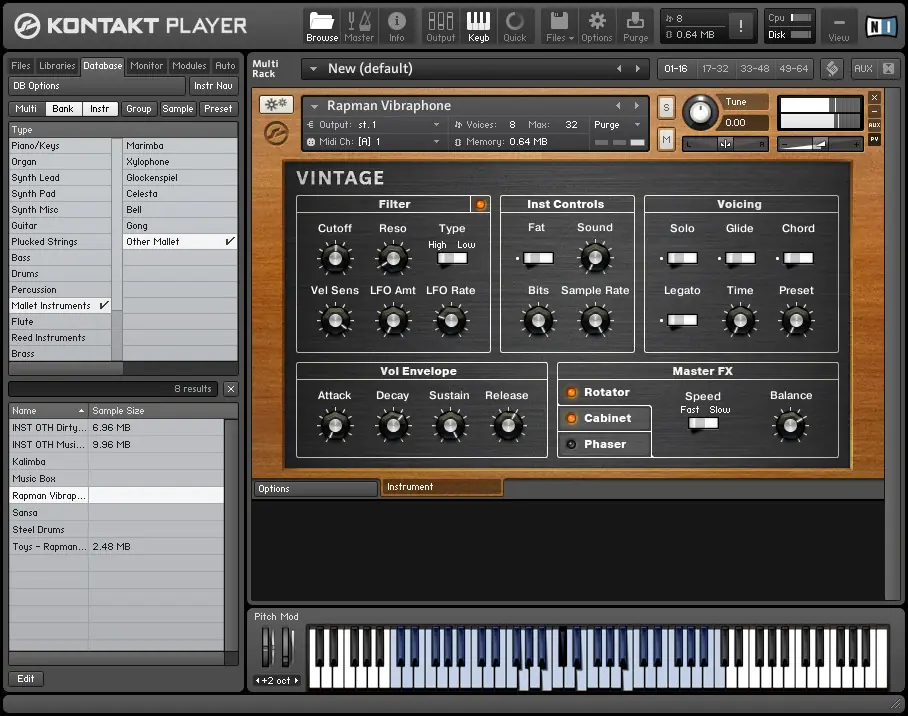Image resolution: width=908 pixels, height=716 pixels.
Task: Click the Instr Nav button
Action: 213,86
